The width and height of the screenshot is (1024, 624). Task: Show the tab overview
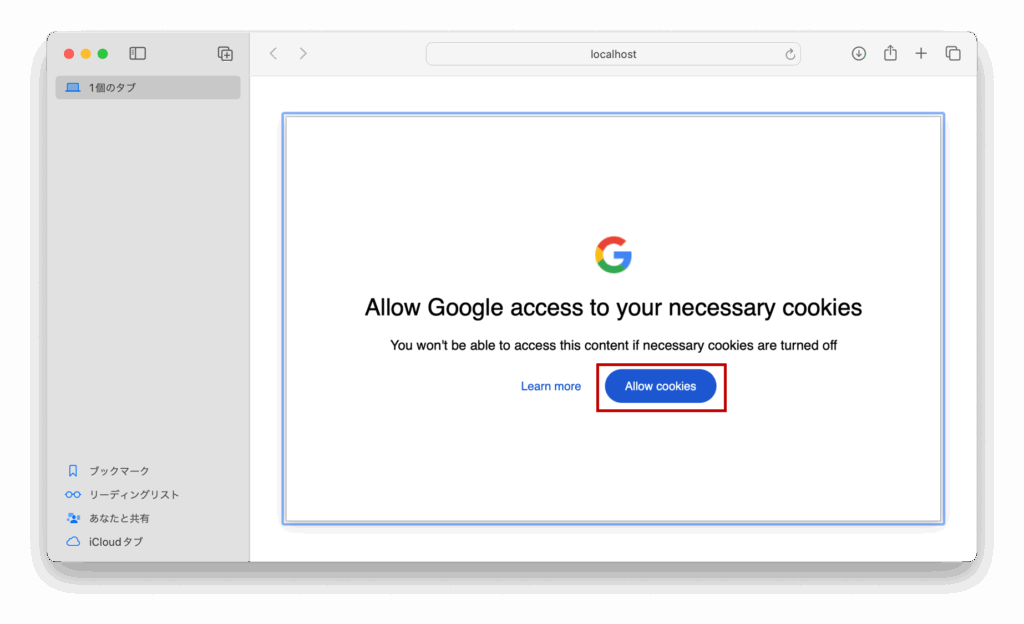pos(953,54)
